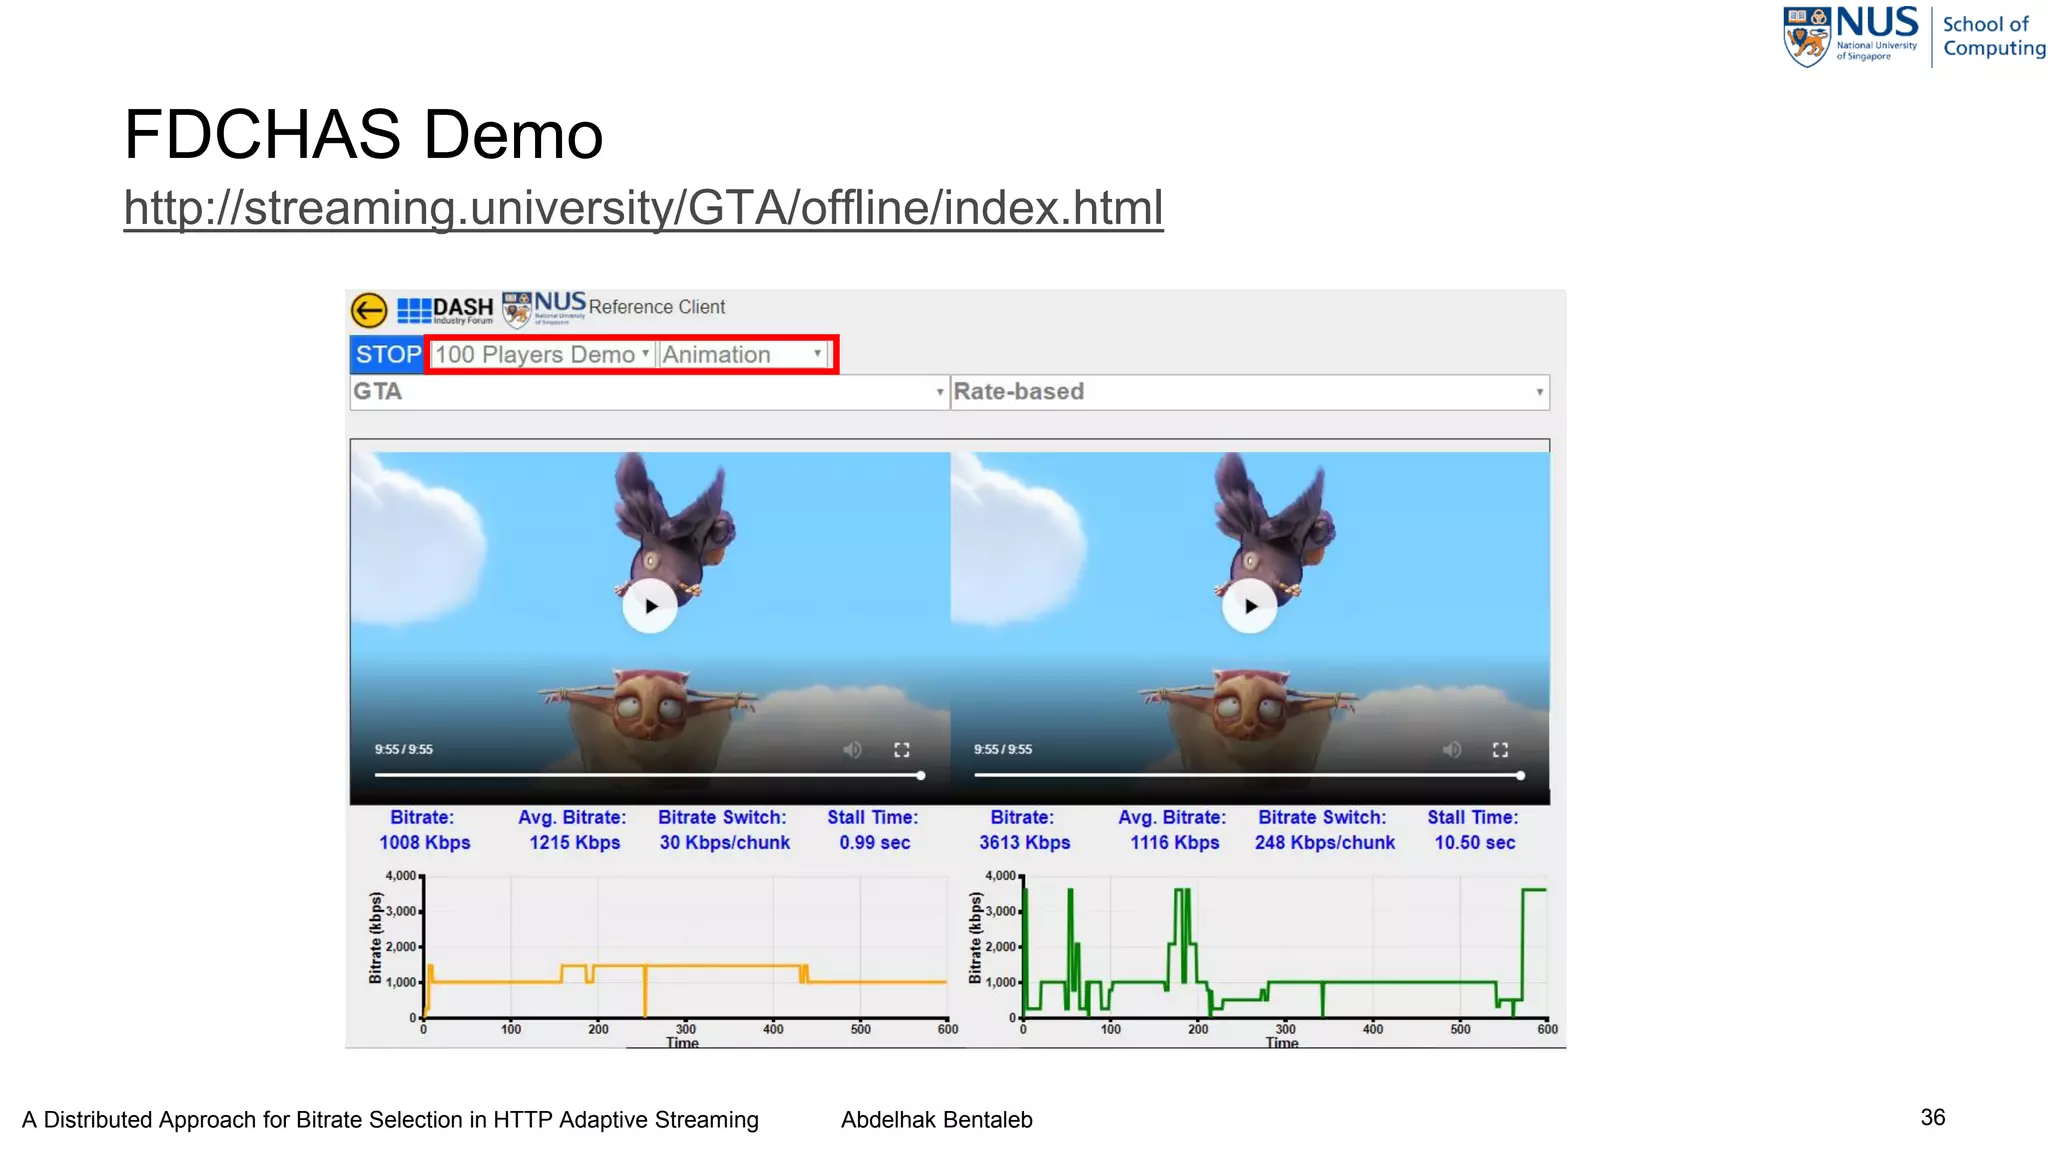Viewport: 2048px width, 1152px height.
Task: Click the 10.50 sec stall time value
Action: pos(1475,843)
